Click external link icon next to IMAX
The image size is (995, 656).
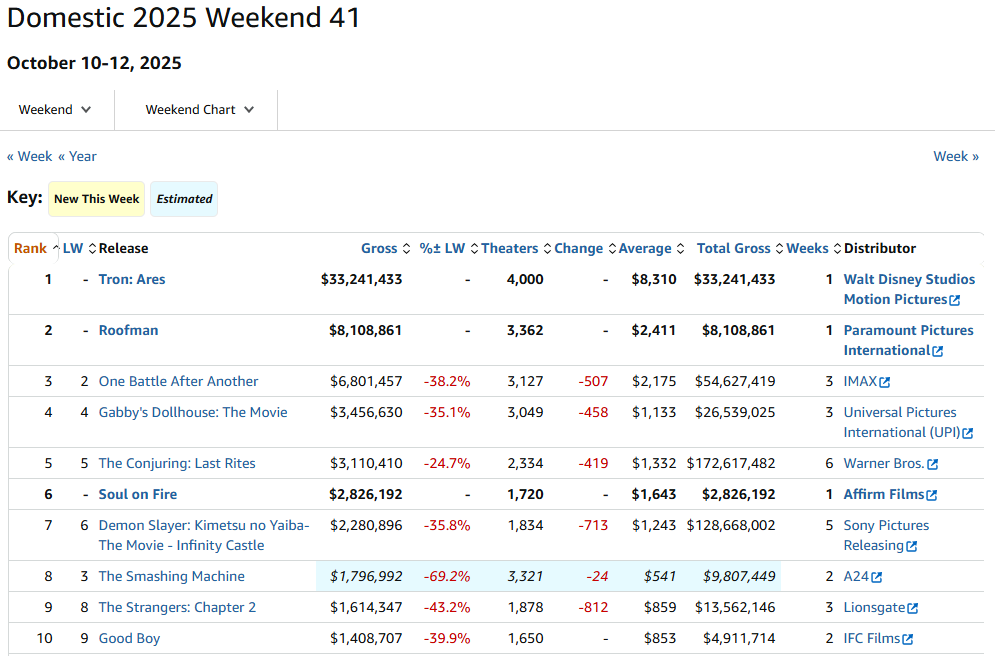[885, 382]
